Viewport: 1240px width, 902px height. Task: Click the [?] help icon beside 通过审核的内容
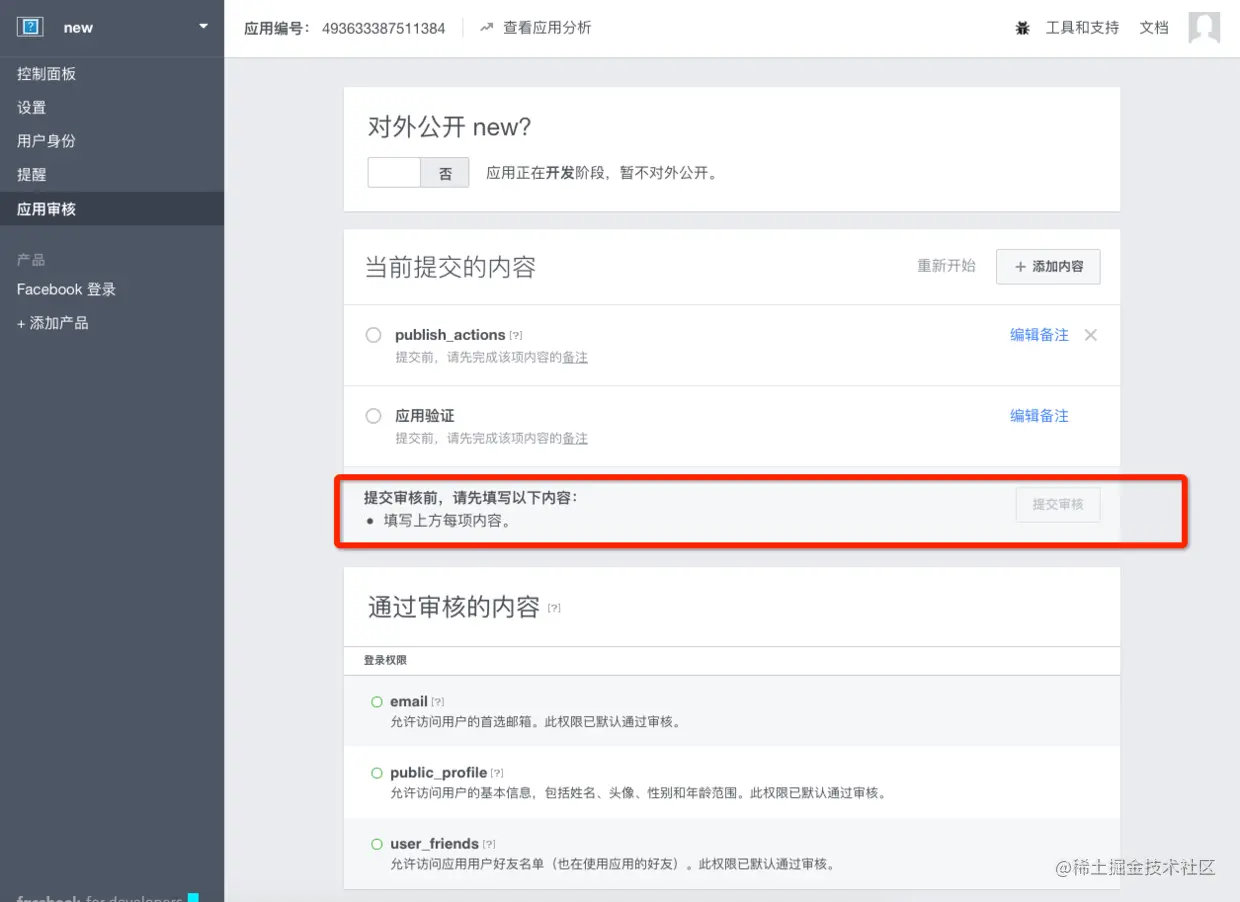click(554, 608)
